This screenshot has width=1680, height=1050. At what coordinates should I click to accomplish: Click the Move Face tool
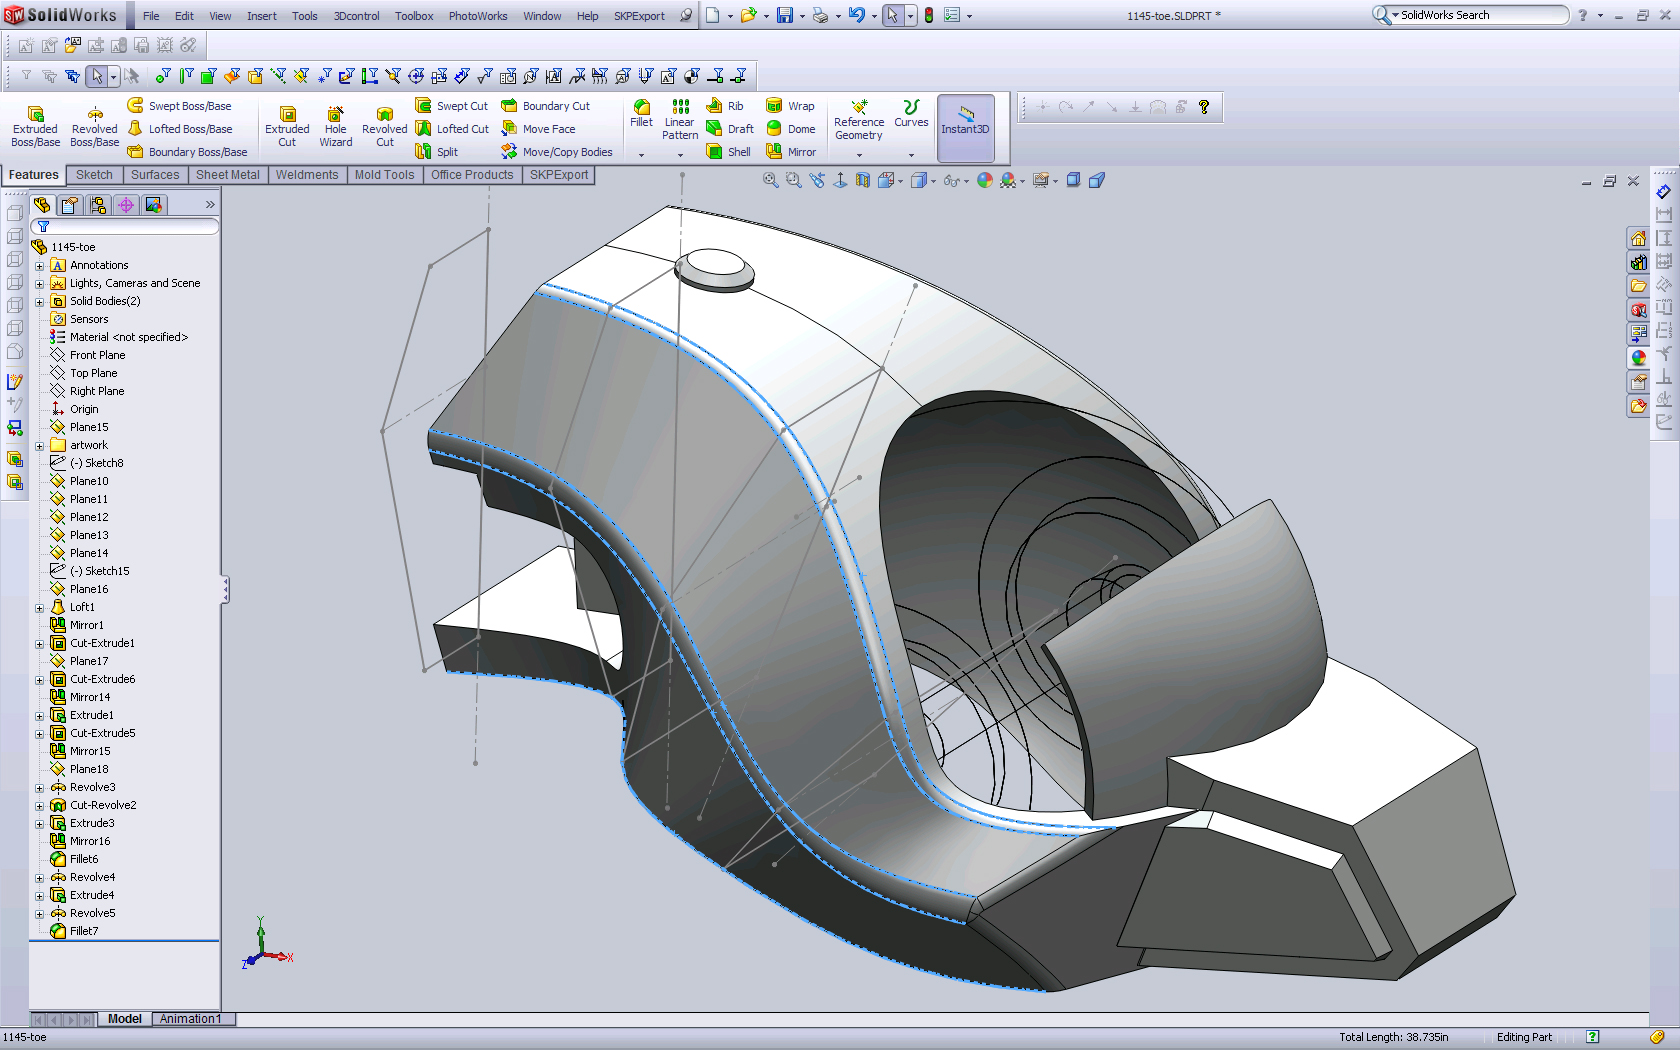[x=539, y=129]
